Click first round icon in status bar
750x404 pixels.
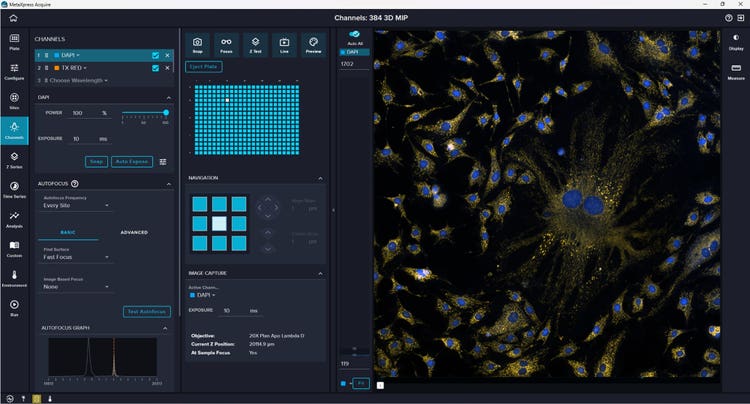(x=10, y=398)
